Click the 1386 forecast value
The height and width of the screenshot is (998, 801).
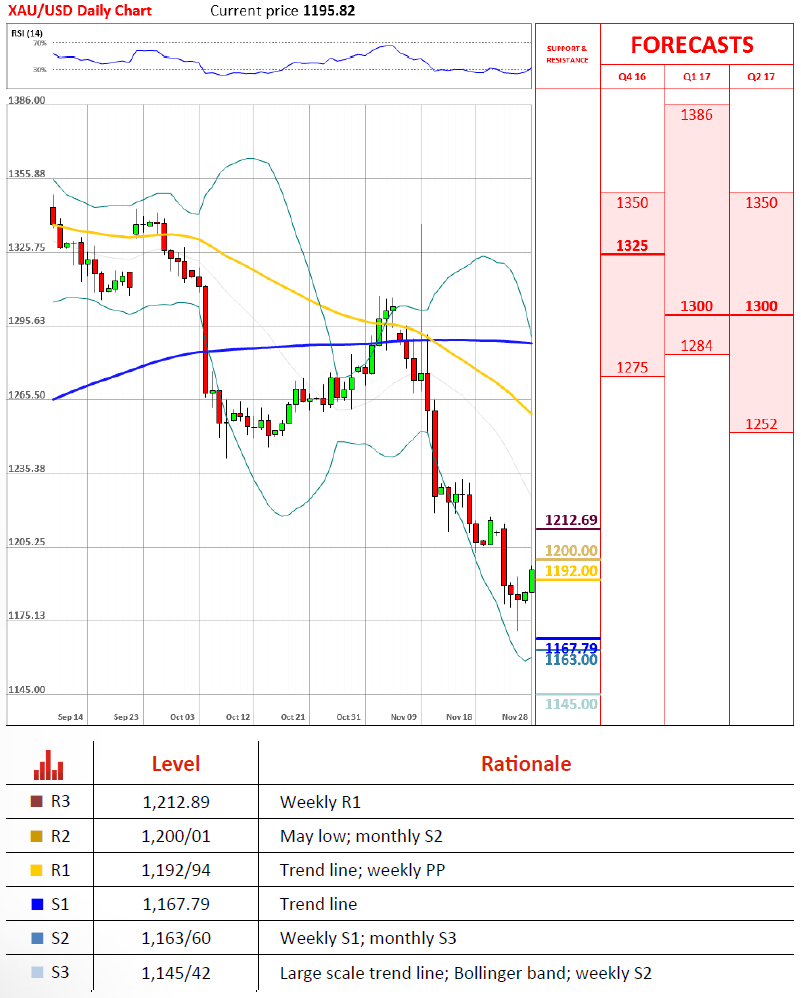[697, 115]
